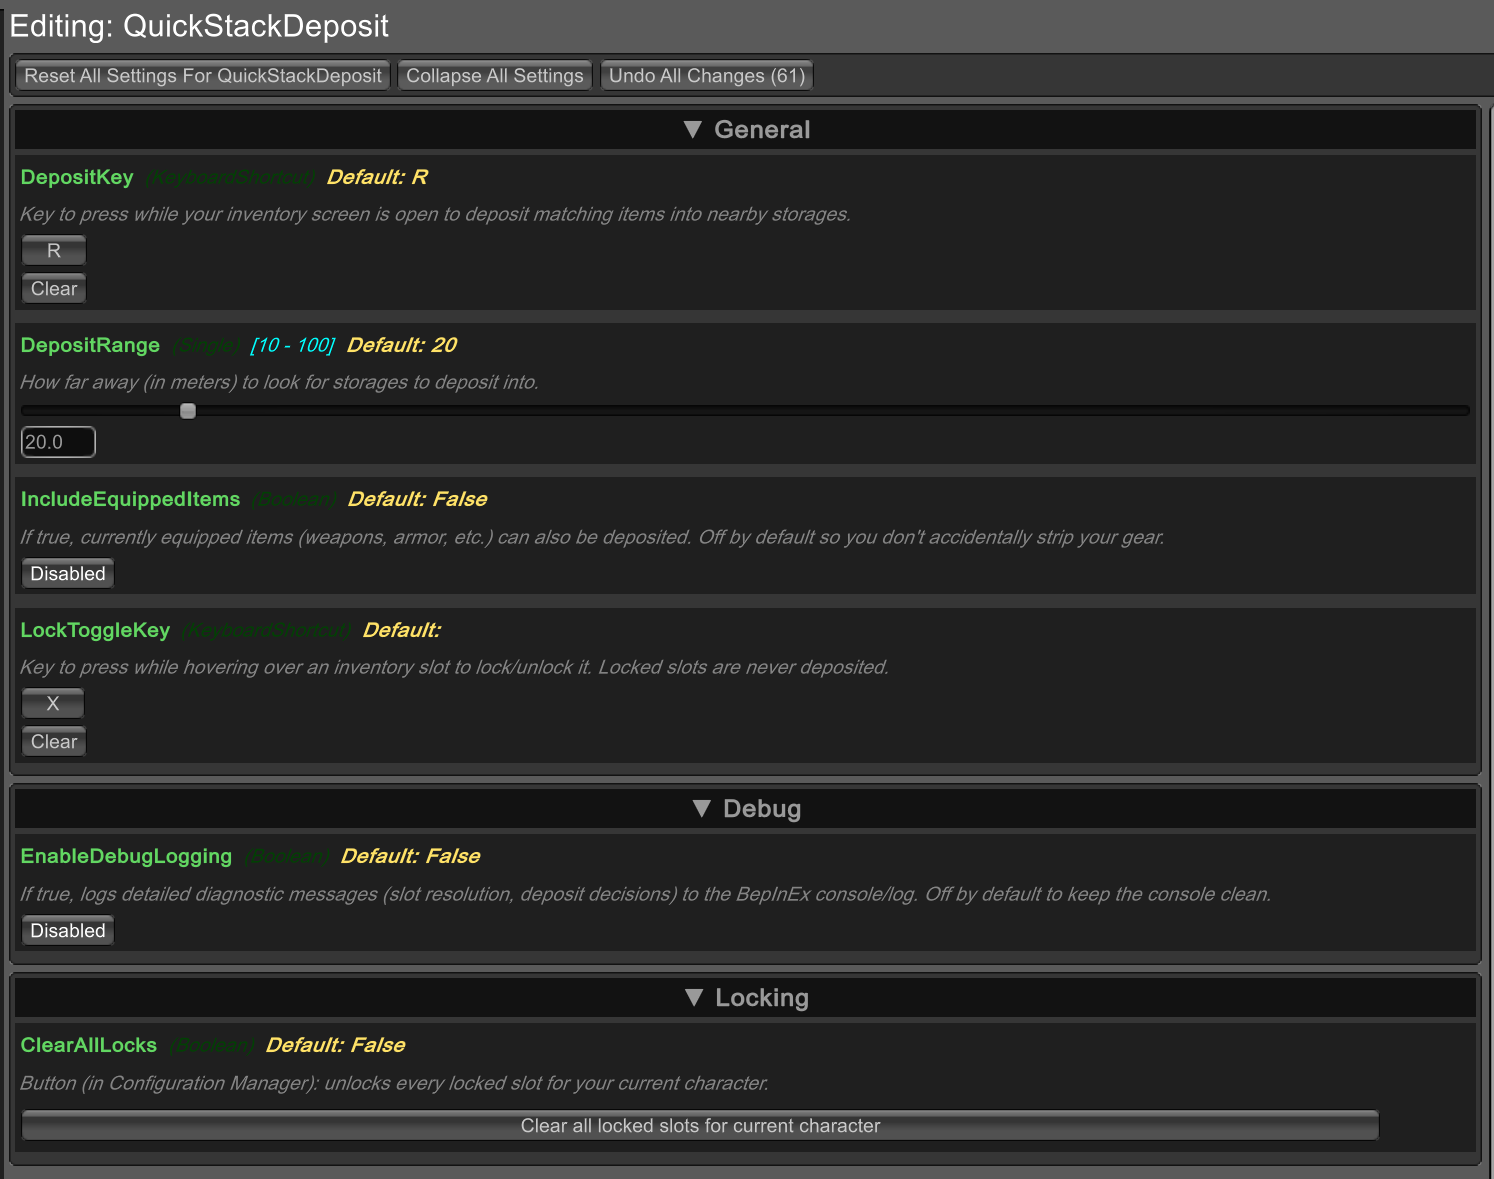Click the DepositRange slider track's right end
This screenshot has width=1494, height=1179.
coord(1464,411)
